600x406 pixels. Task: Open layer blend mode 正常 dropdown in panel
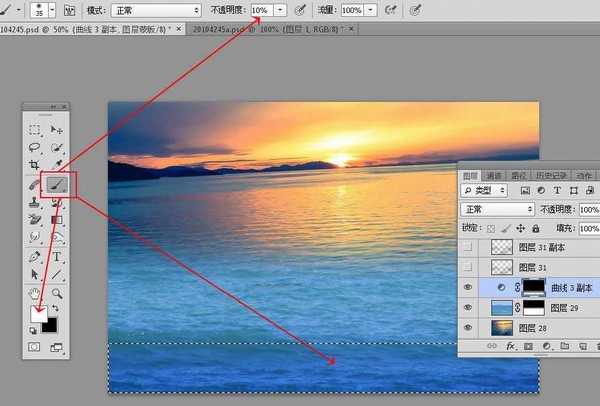coord(499,210)
